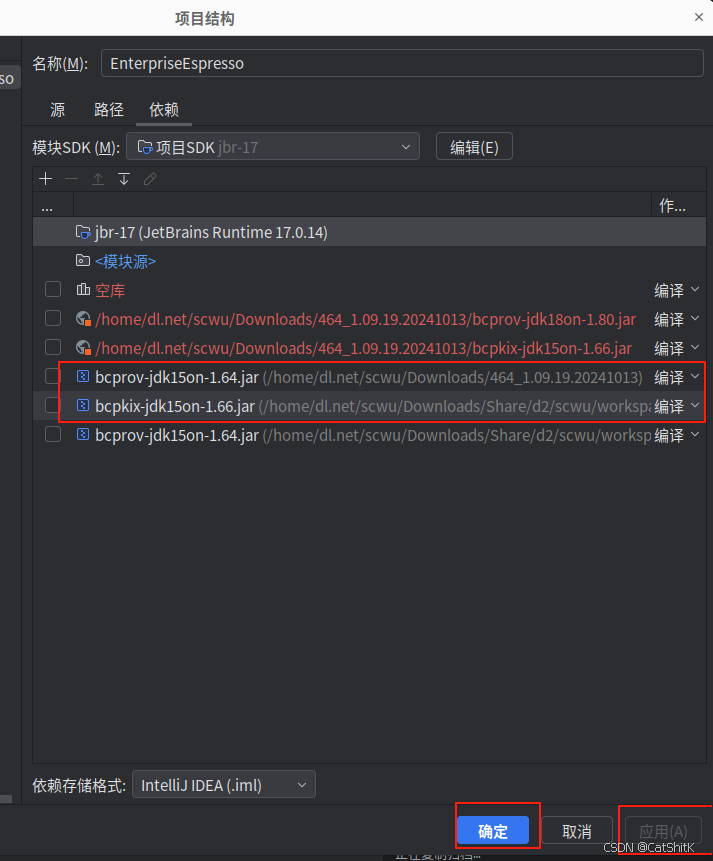Click the Remove dependency minus icon

[x=71, y=179]
